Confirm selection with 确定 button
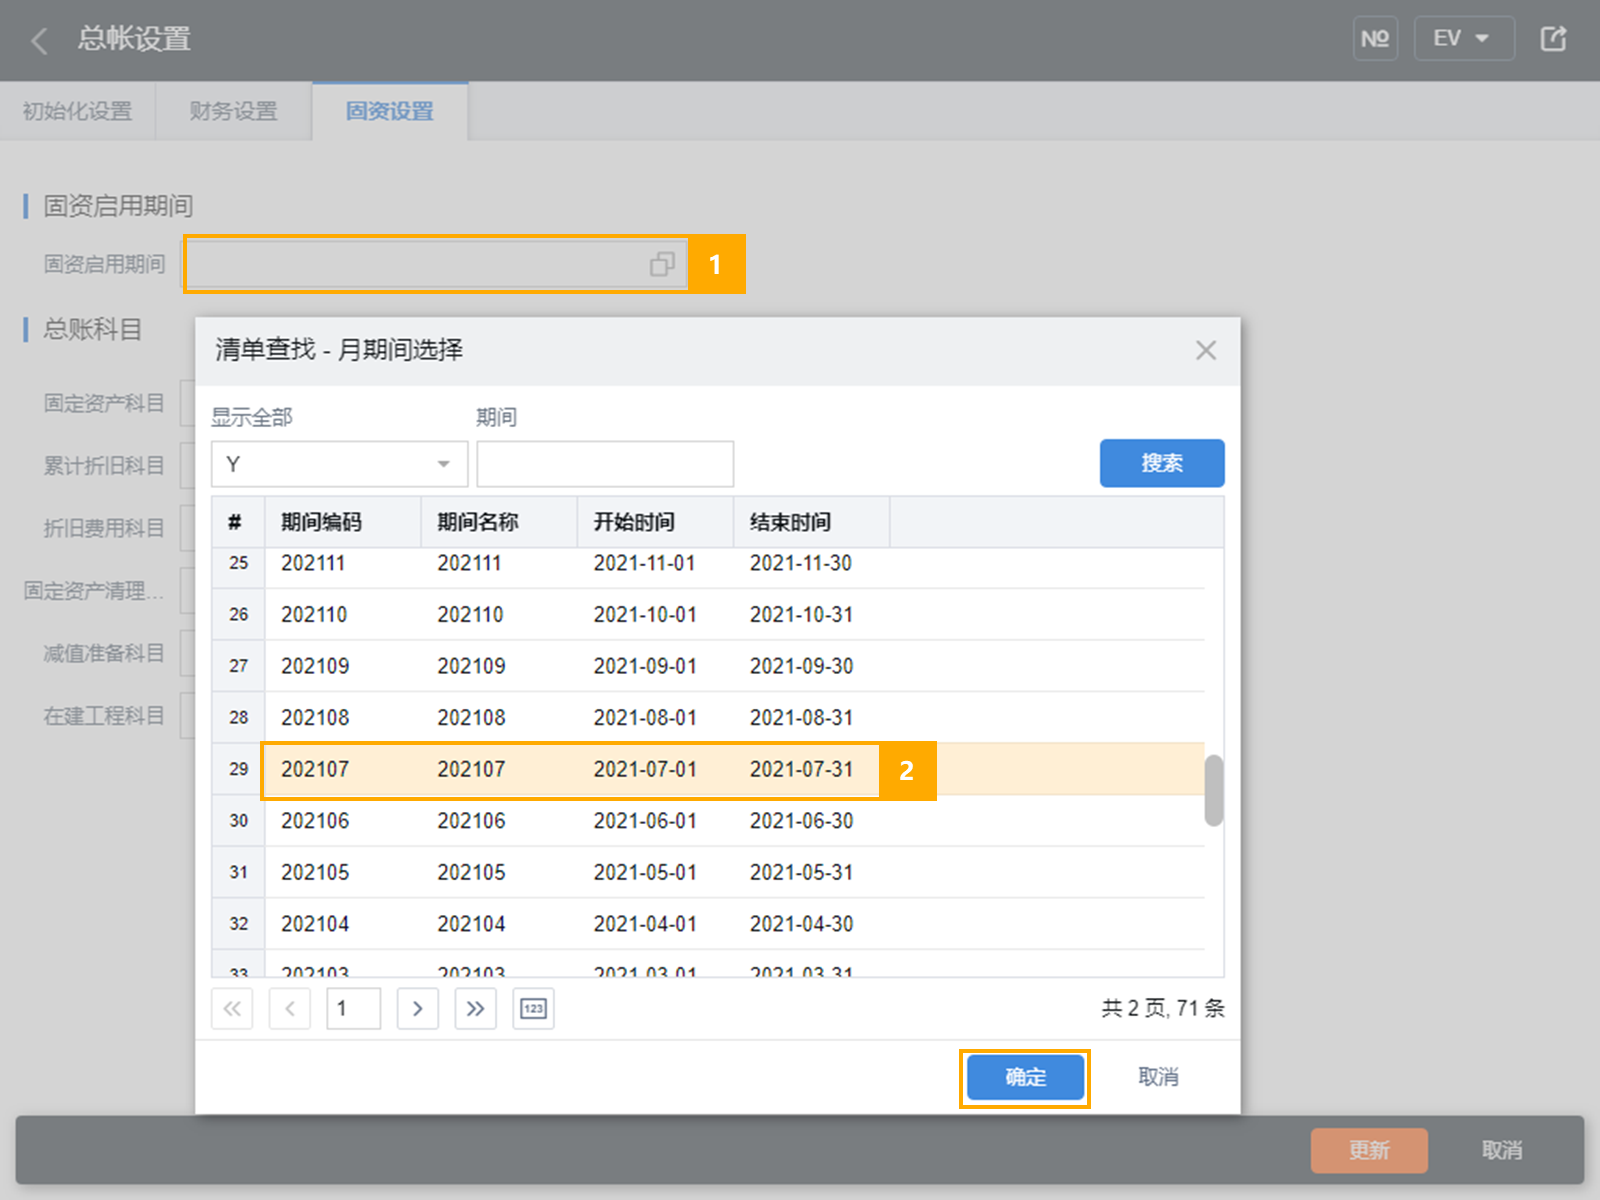1600x1200 pixels. pyautogui.click(x=1026, y=1077)
